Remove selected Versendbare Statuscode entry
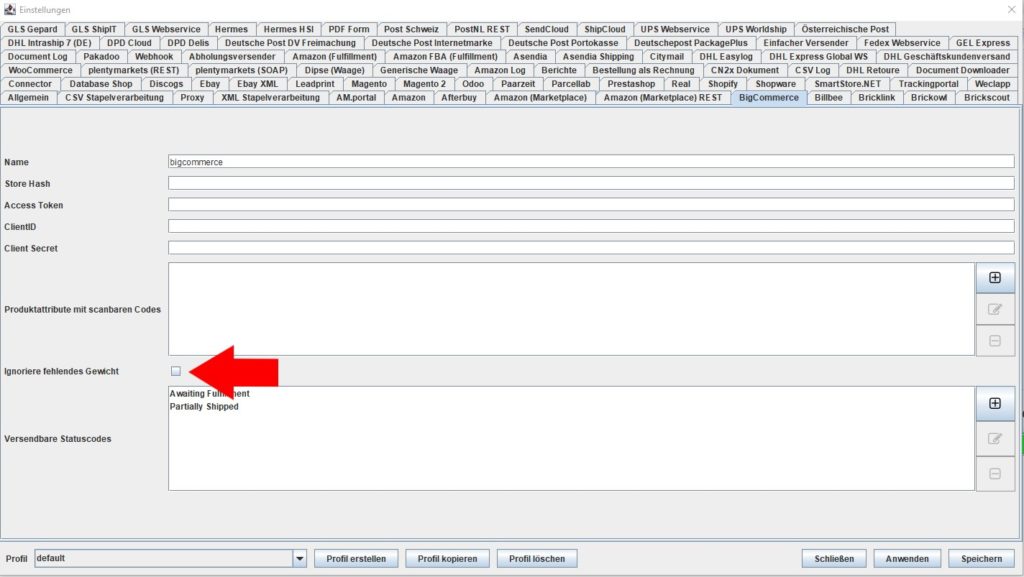 click(995, 474)
